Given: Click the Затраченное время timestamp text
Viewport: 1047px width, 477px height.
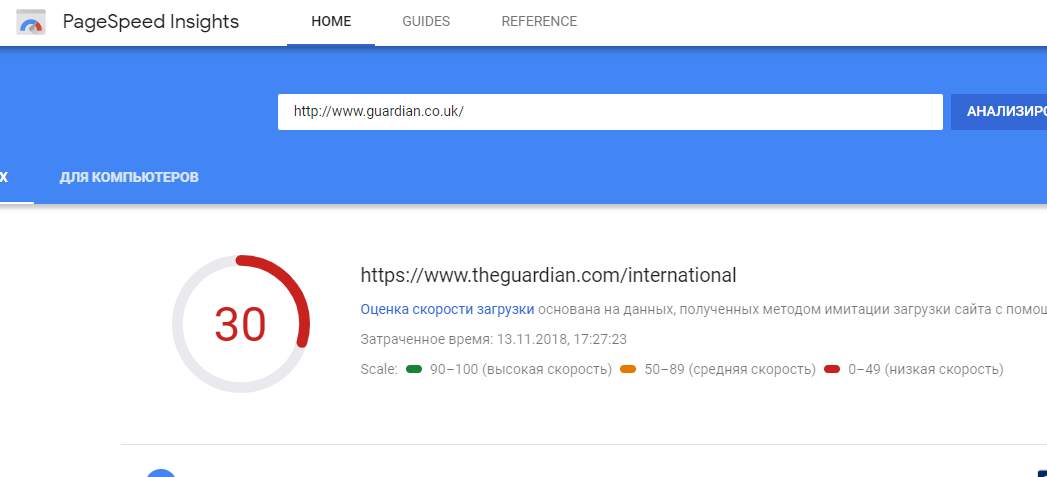Looking at the screenshot, I should pos(493,339).
